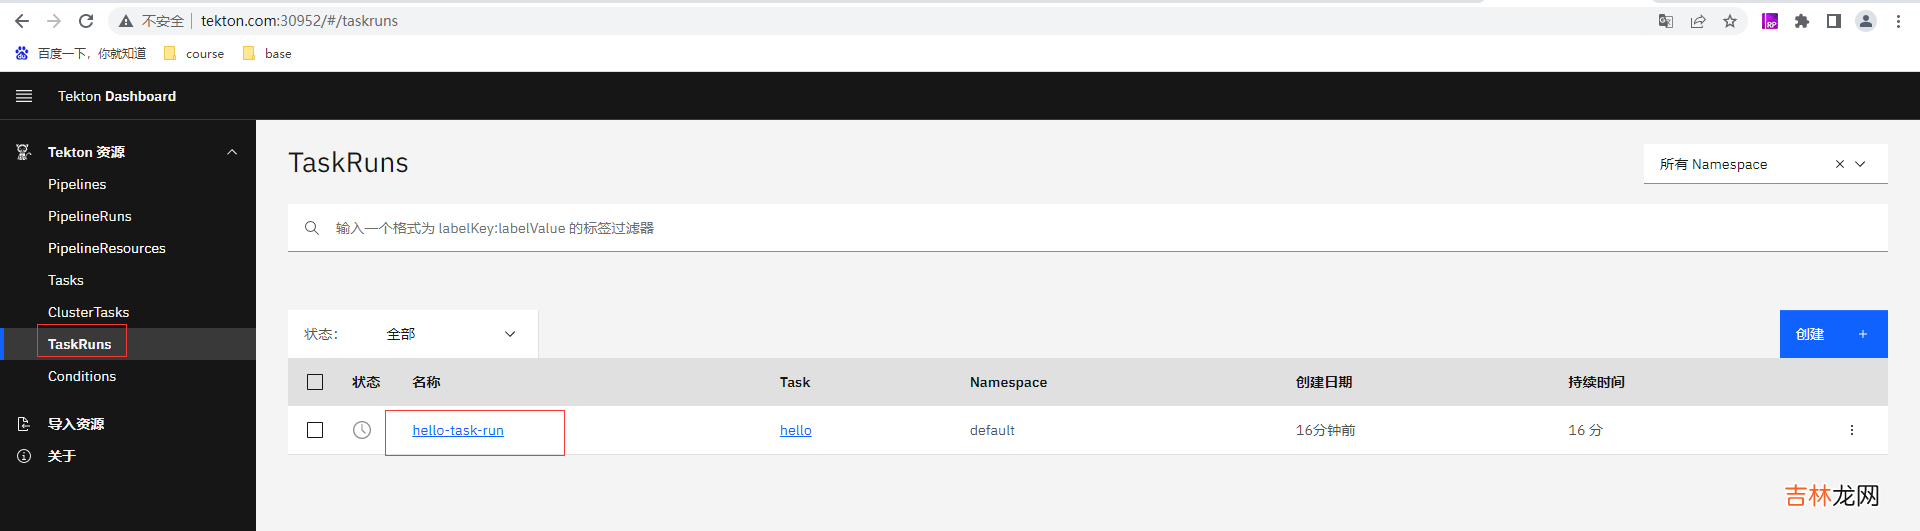This screenshot has width=1920, height=531.
Task: Tick the select-all checkbox in table header
Action: click(x=315, y=382)
